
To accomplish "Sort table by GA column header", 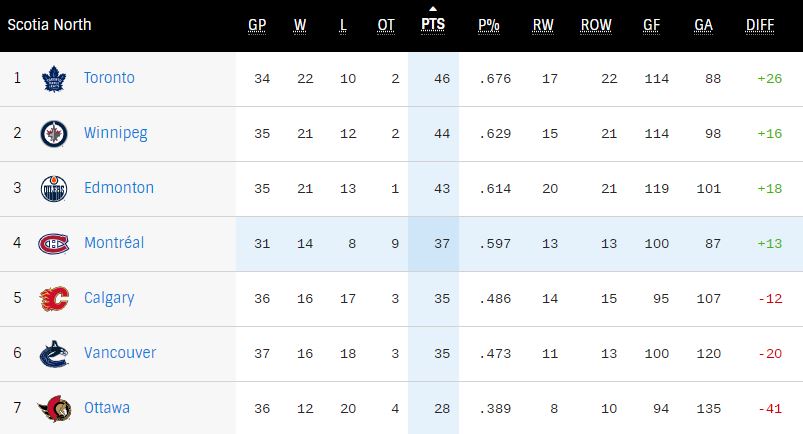I will (x=703, y=25).
